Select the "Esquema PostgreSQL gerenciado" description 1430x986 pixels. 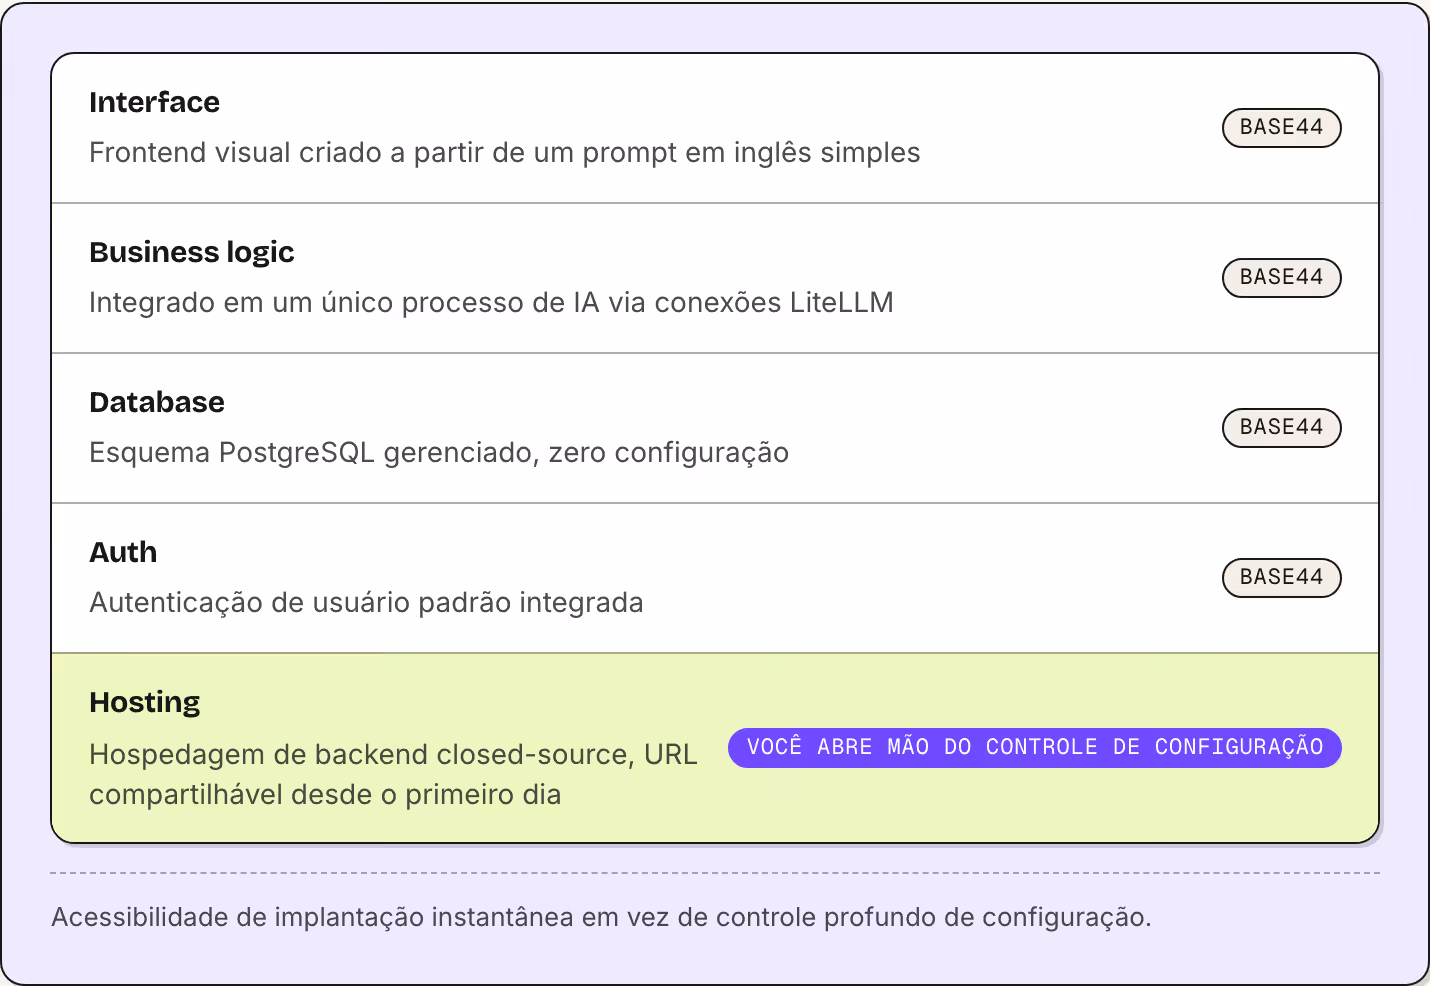pos(439,453)
